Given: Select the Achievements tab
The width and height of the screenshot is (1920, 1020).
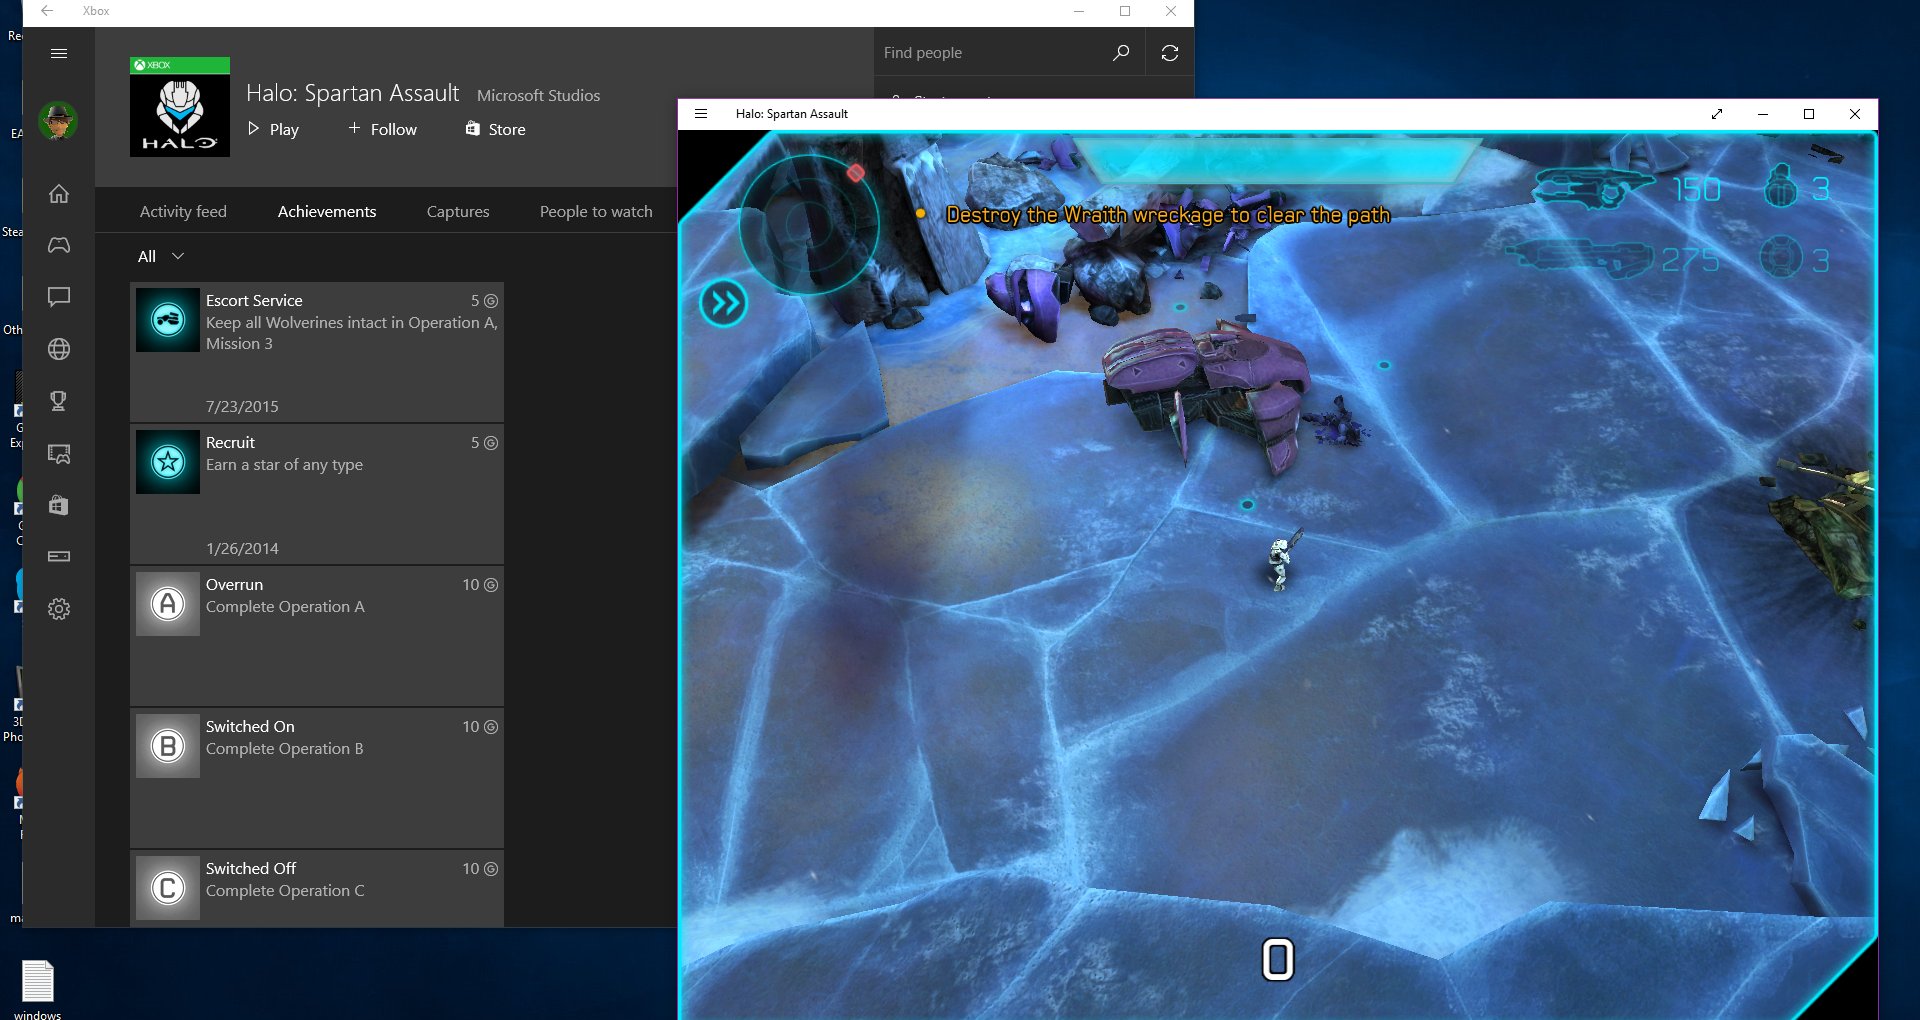Looking at the screenshot, I should pyautogui.click(x=327, y=211).
